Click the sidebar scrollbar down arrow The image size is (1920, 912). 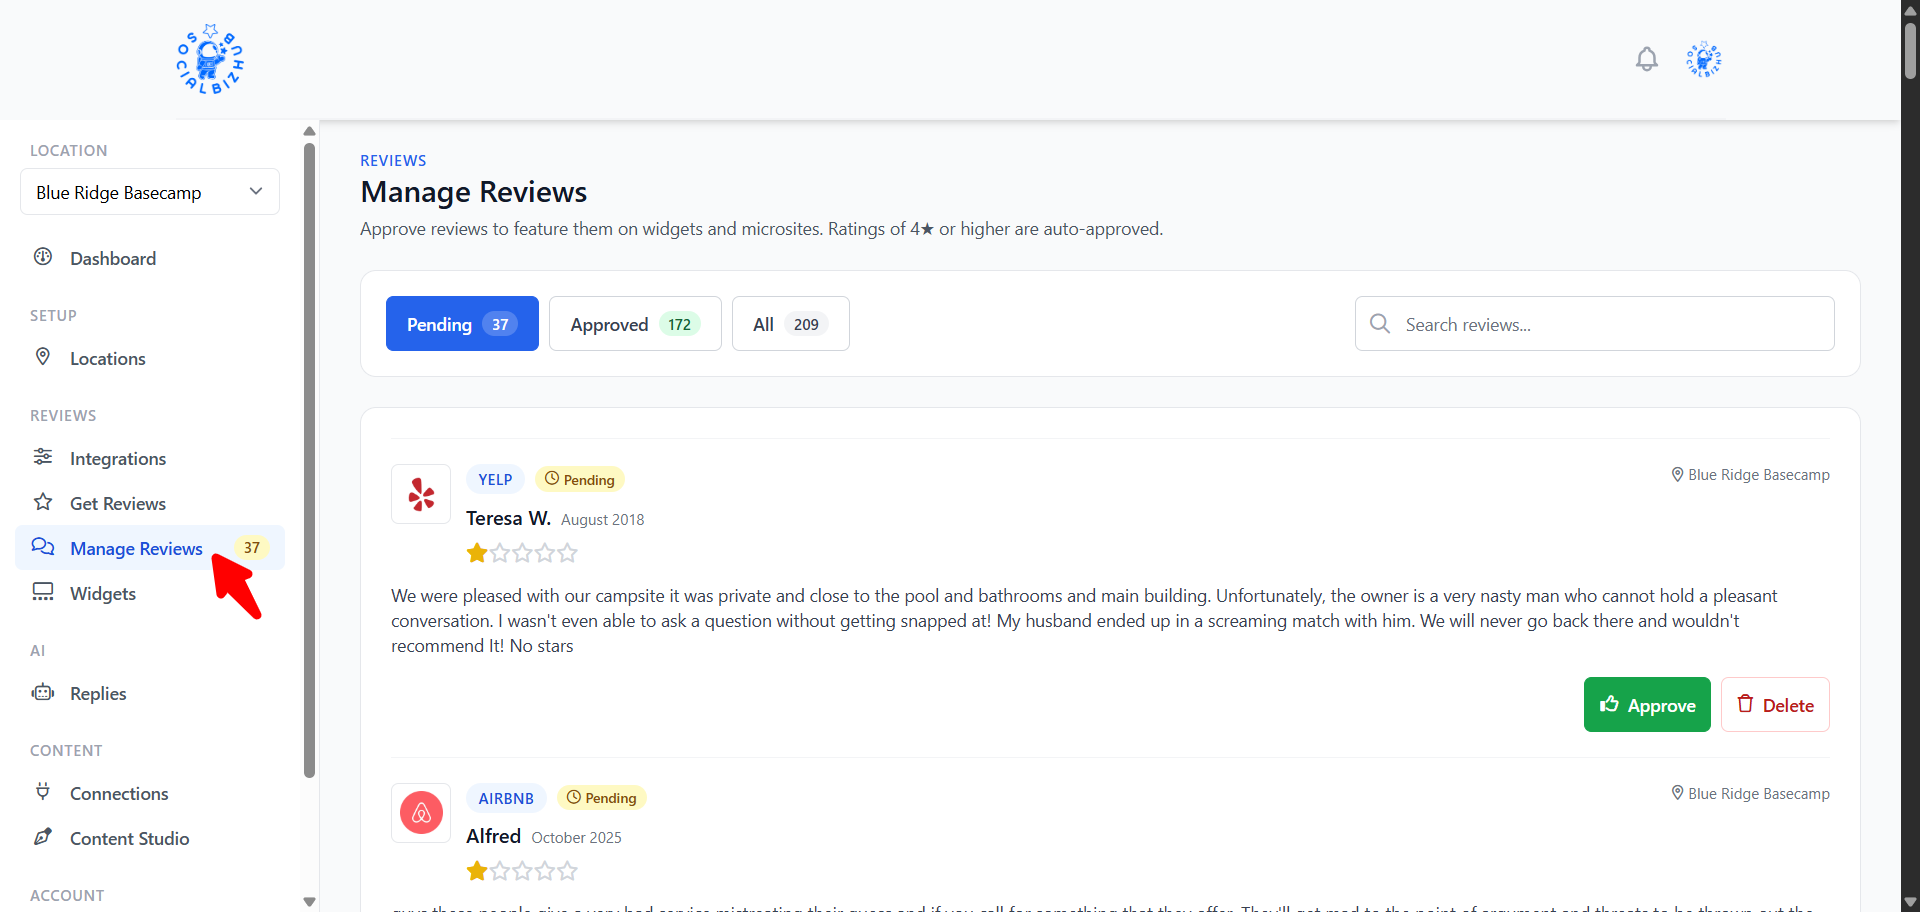point(309,902)
